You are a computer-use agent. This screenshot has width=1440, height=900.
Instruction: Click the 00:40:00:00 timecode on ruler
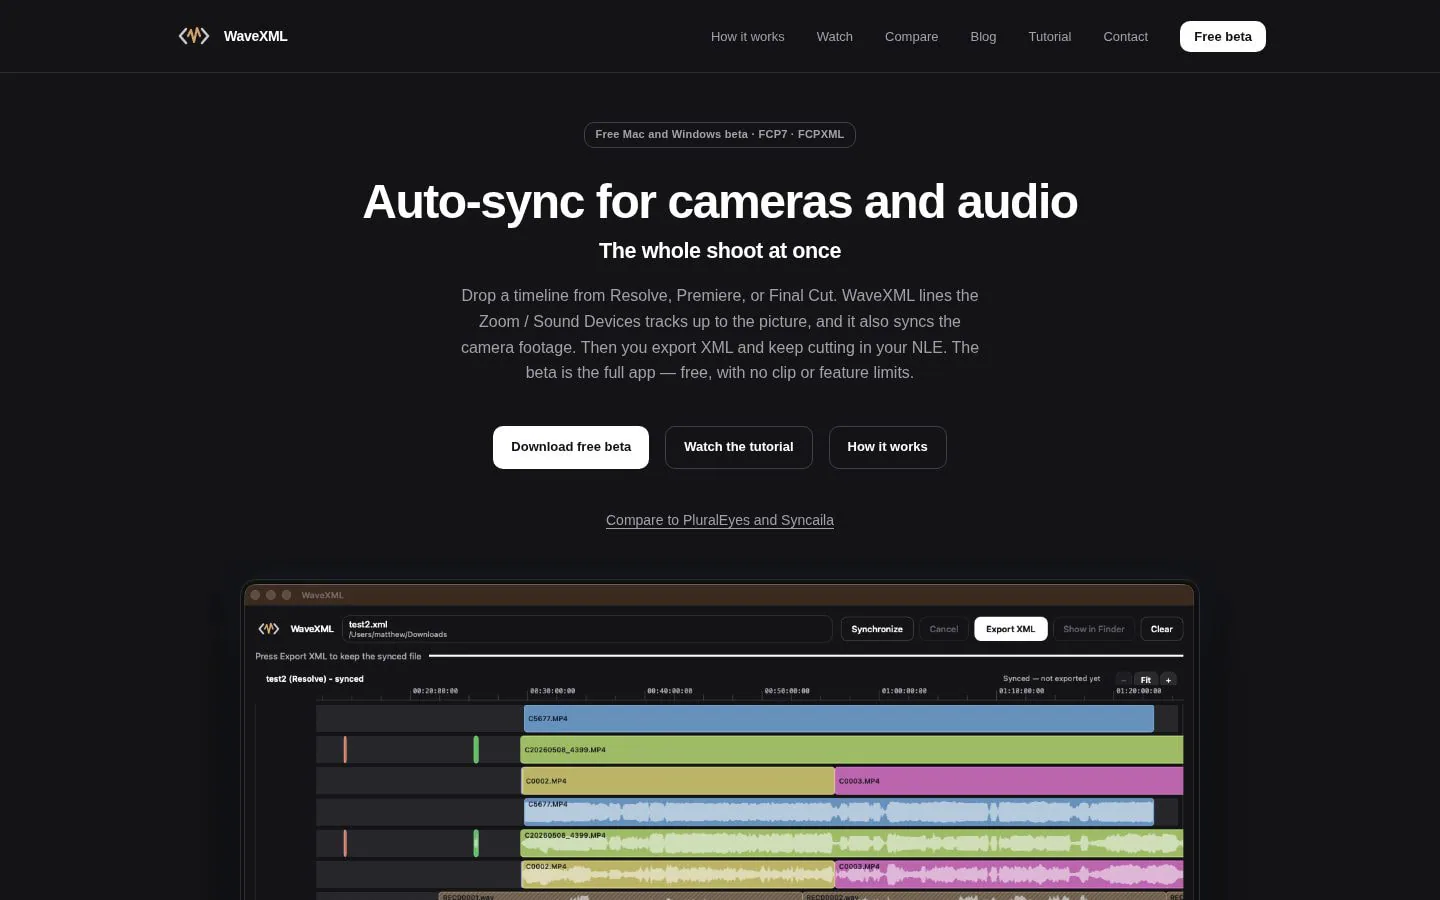(x=669, y=691)
